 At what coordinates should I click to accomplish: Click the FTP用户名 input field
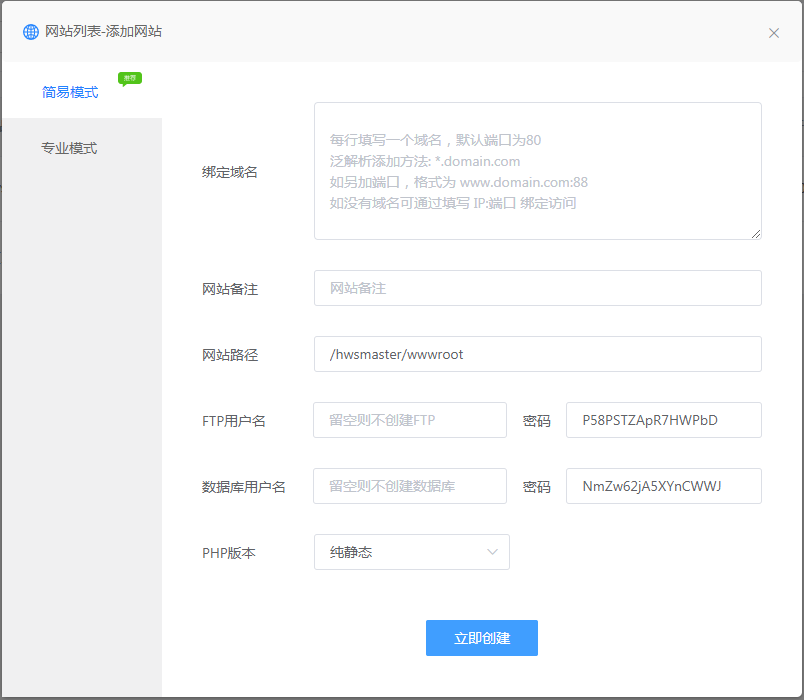click(x=410, y=420)
